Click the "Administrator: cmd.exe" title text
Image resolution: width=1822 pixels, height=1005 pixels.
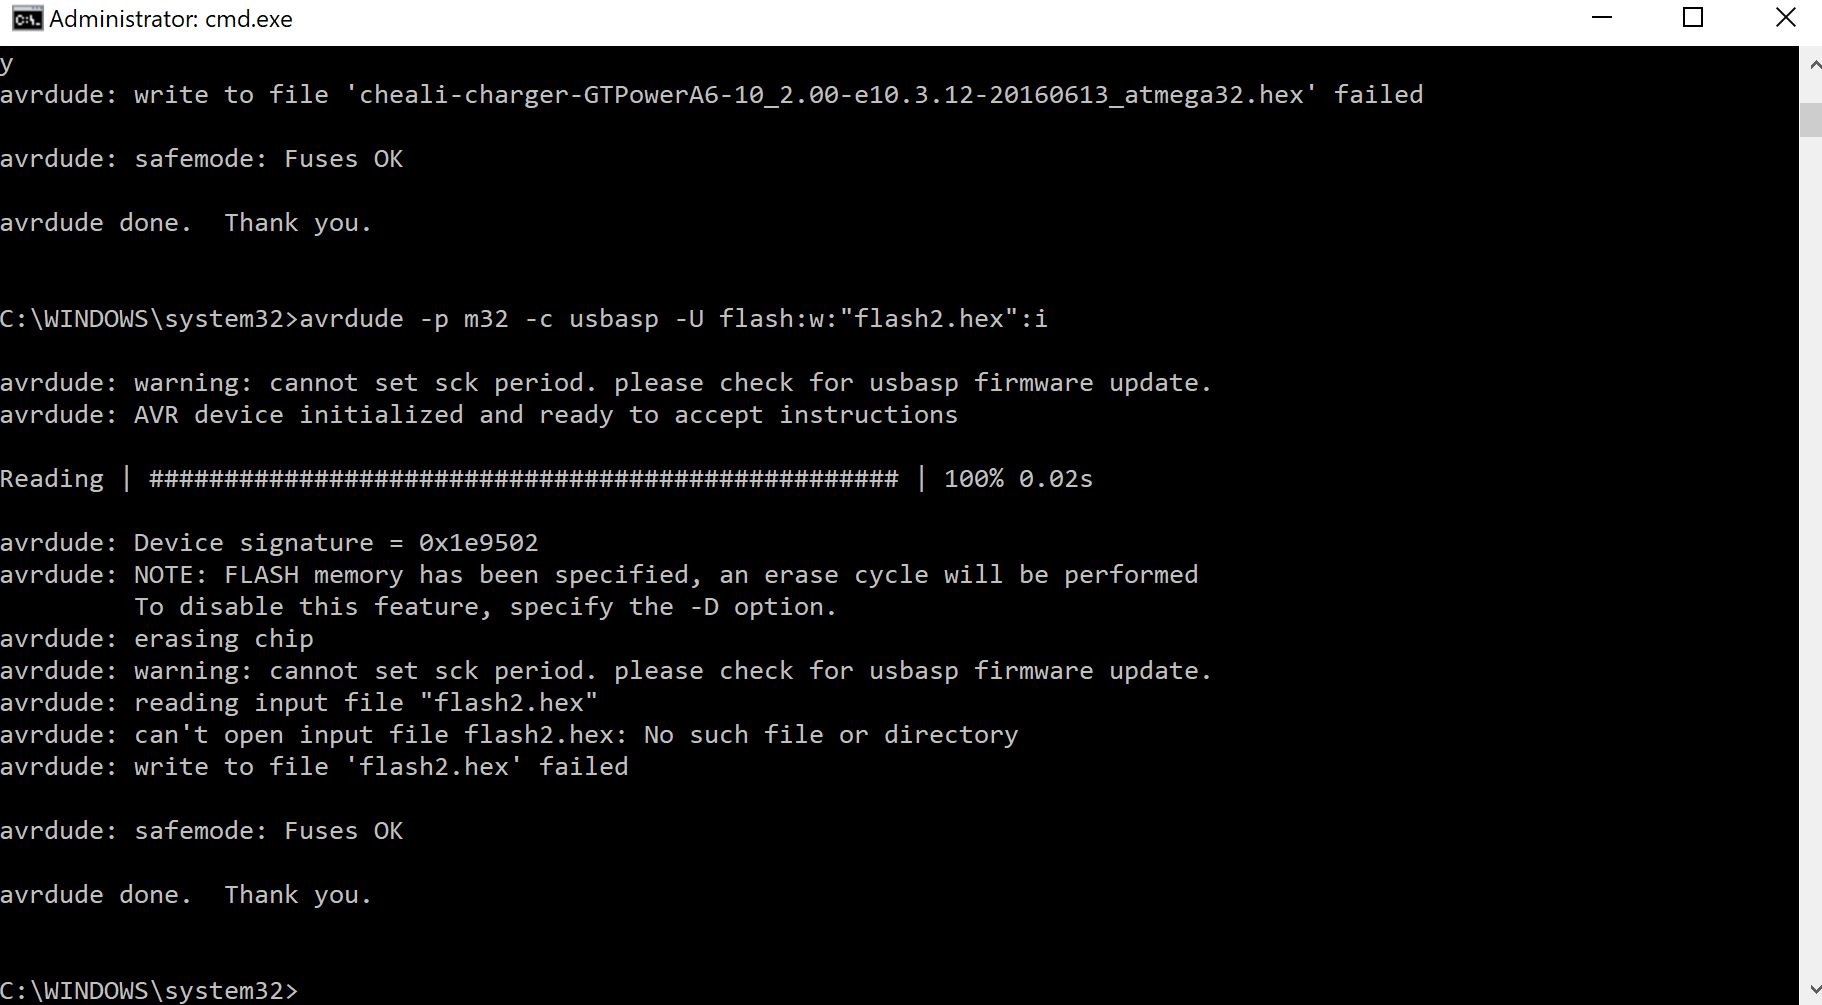coord(171,19)
